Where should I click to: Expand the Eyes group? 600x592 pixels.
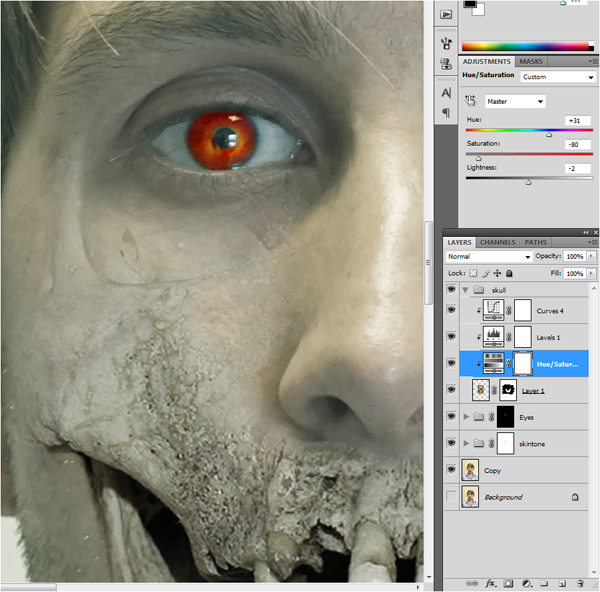point(466,416)
